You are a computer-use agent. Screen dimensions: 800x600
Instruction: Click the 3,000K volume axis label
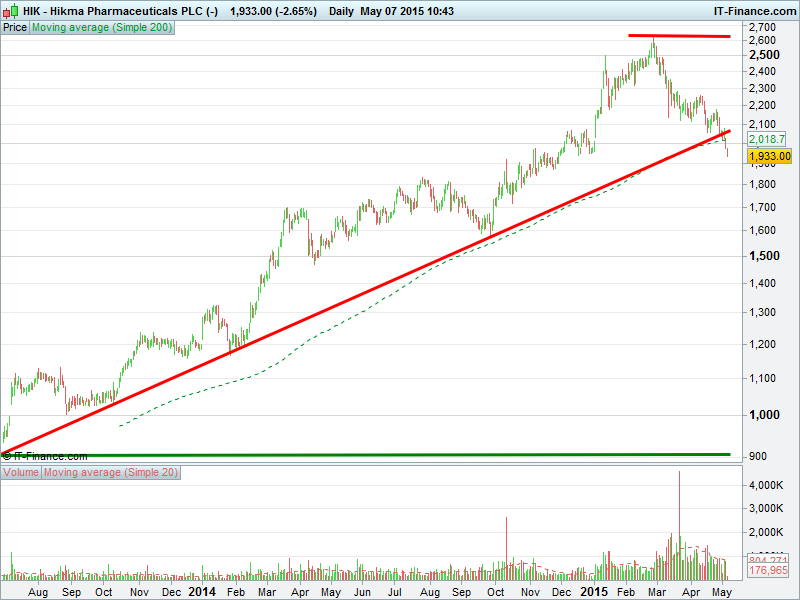[766, 508]
